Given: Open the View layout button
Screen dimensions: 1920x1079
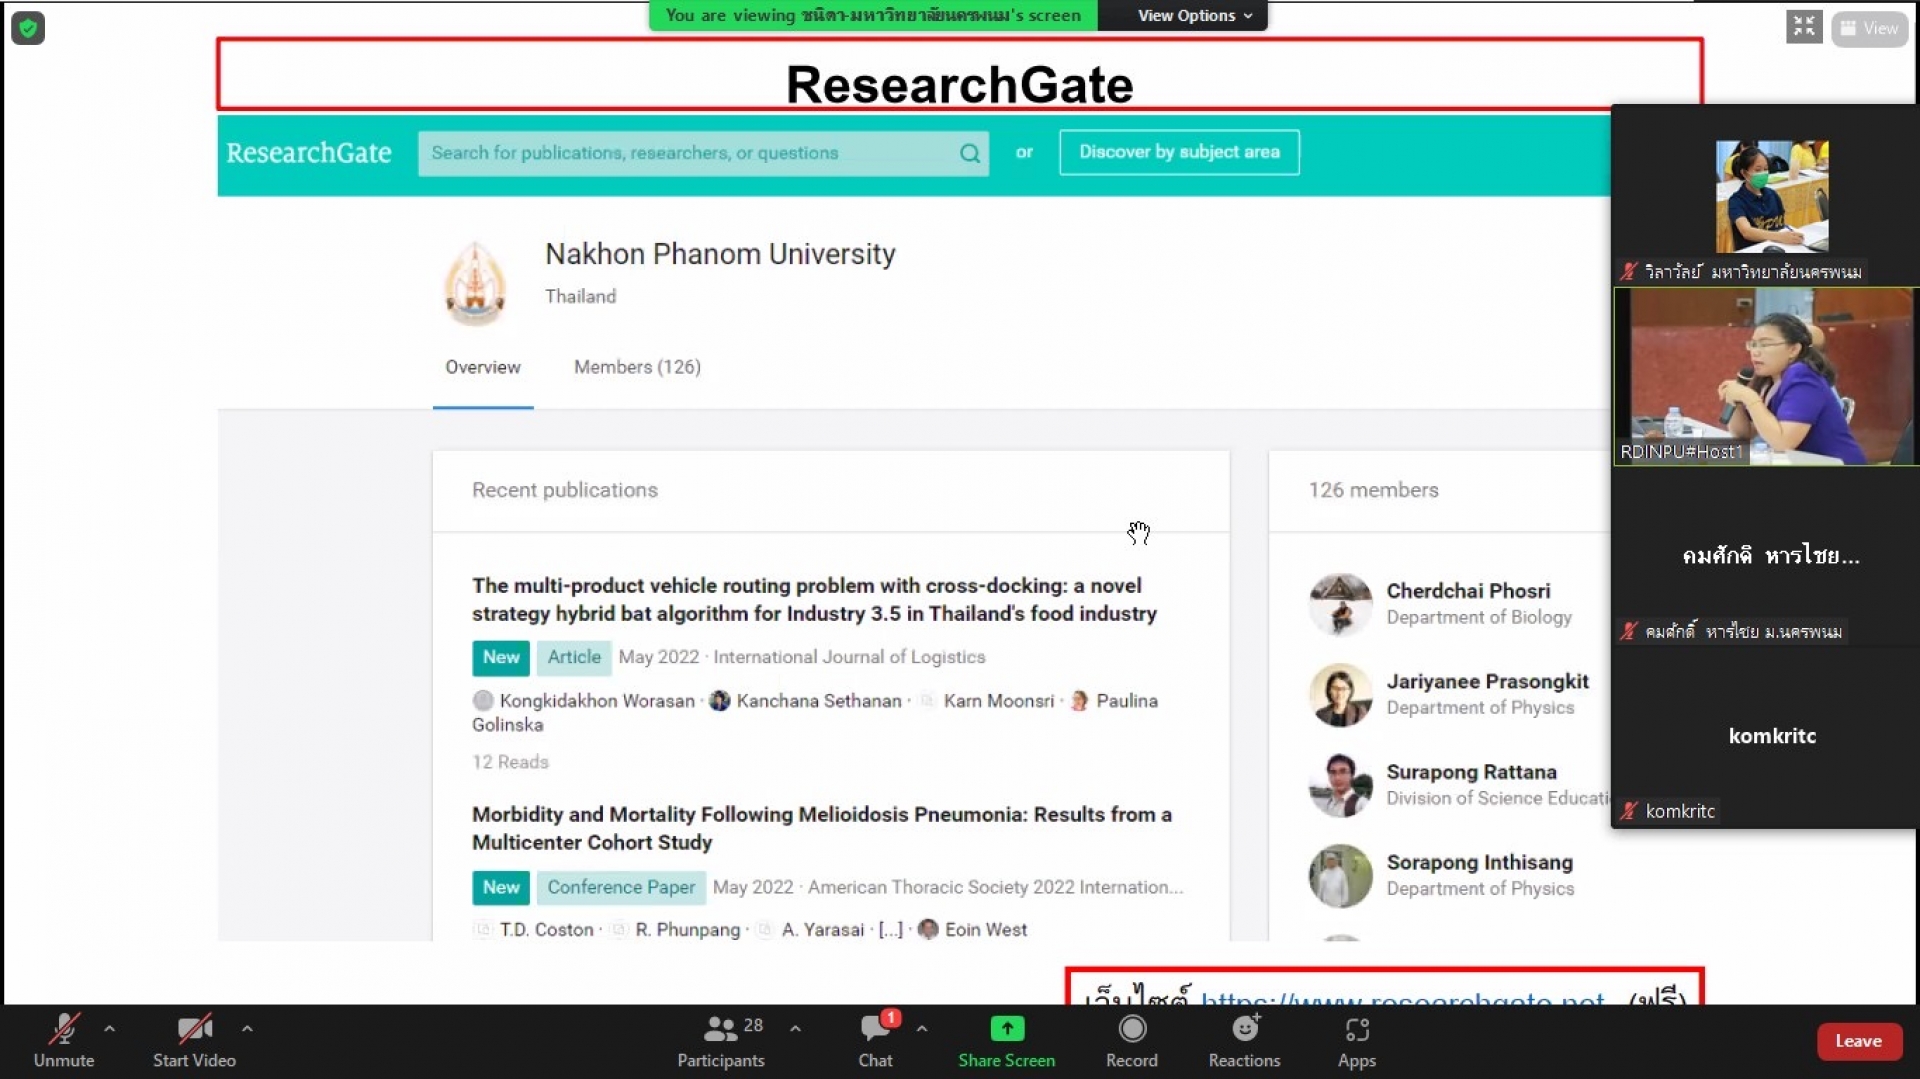Looking at the screenshot, I should [x=1869, y=28].
